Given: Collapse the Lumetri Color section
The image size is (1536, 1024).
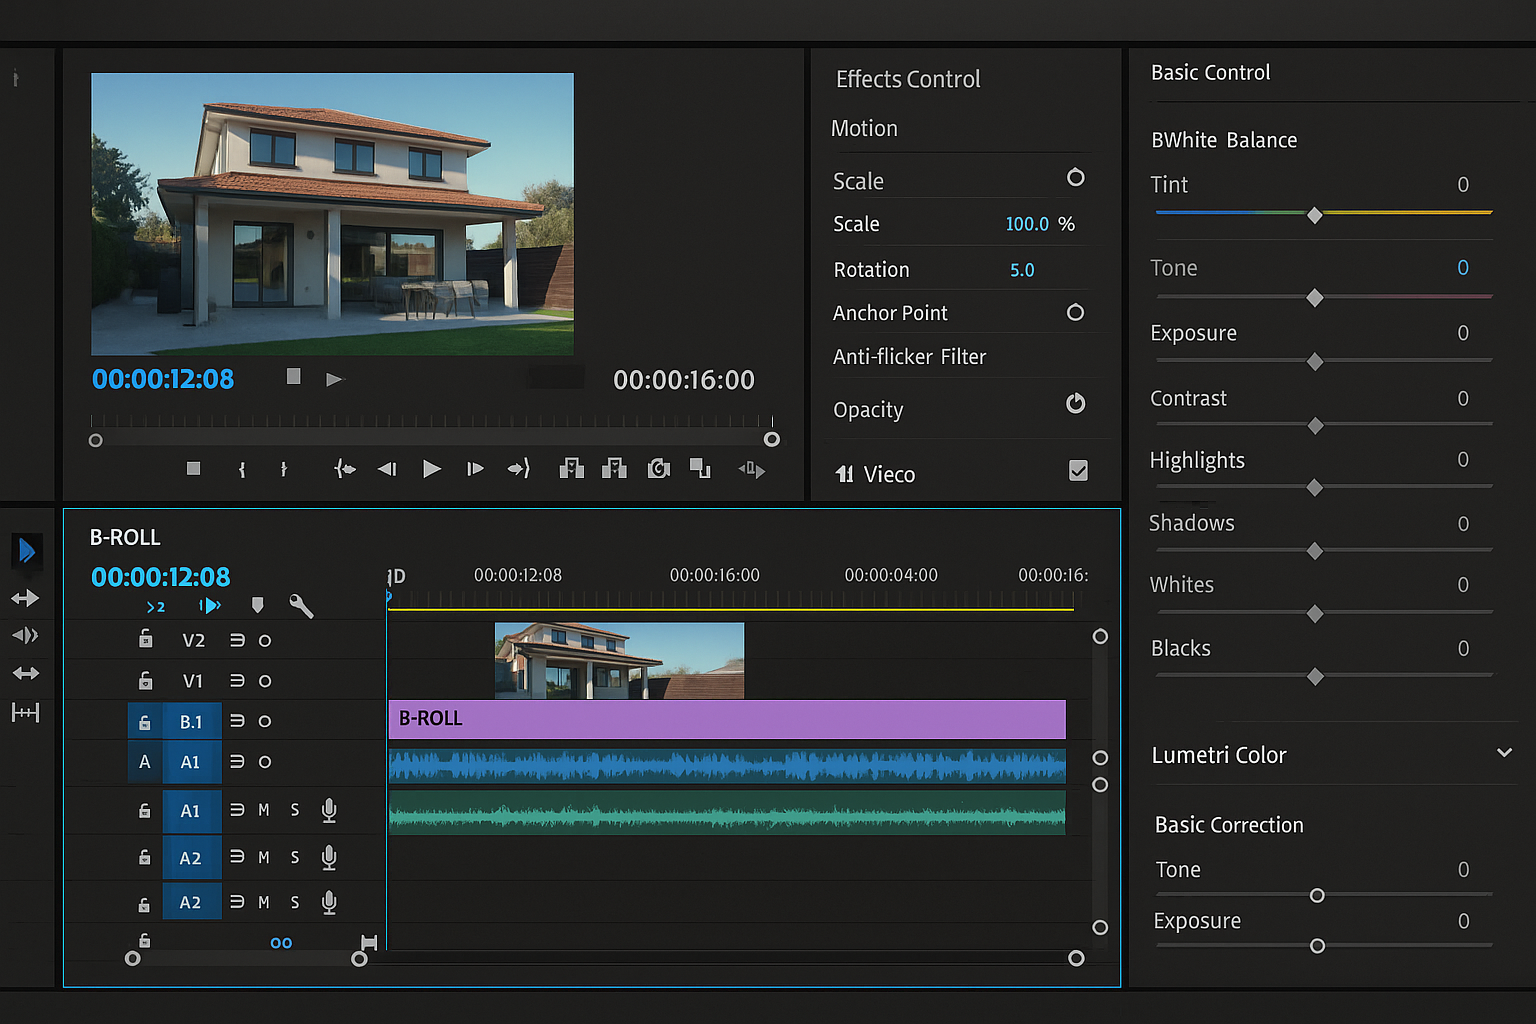Looking at the screenshot, I should tap(1503, 753).
